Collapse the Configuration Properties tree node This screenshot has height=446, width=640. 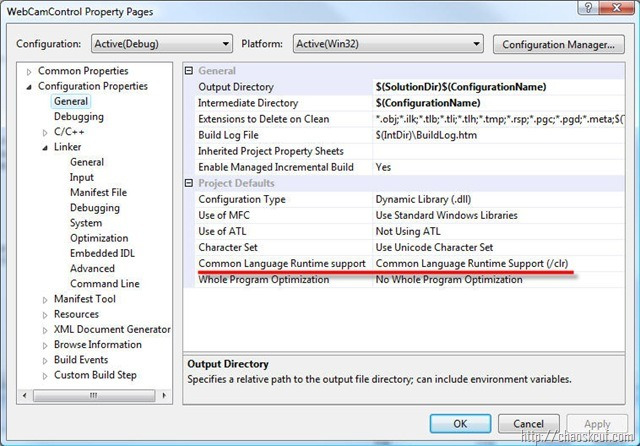[x=29, y=87]
